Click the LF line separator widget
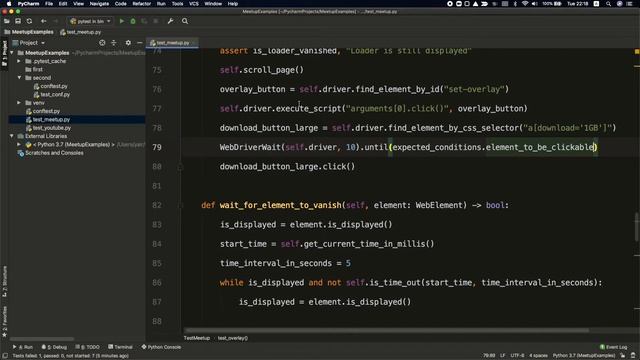 click(x=503, y=356)
